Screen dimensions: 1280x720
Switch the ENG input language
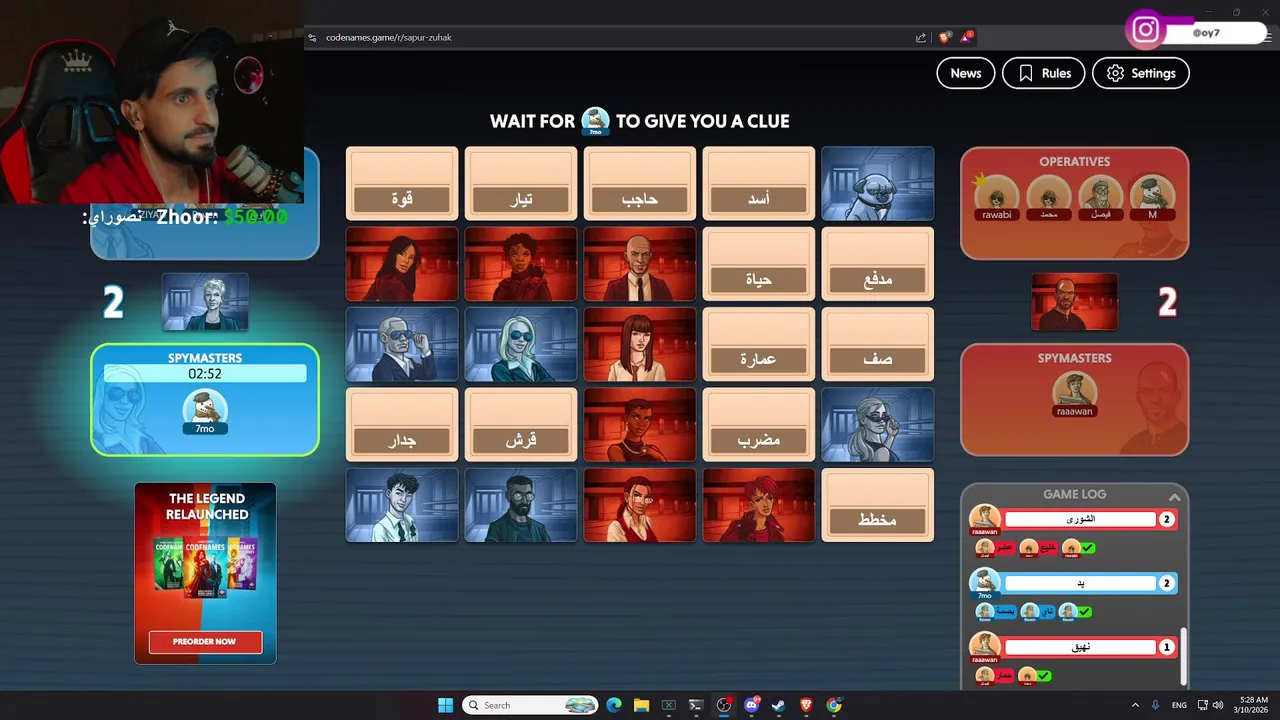[x=1179, y=705]
